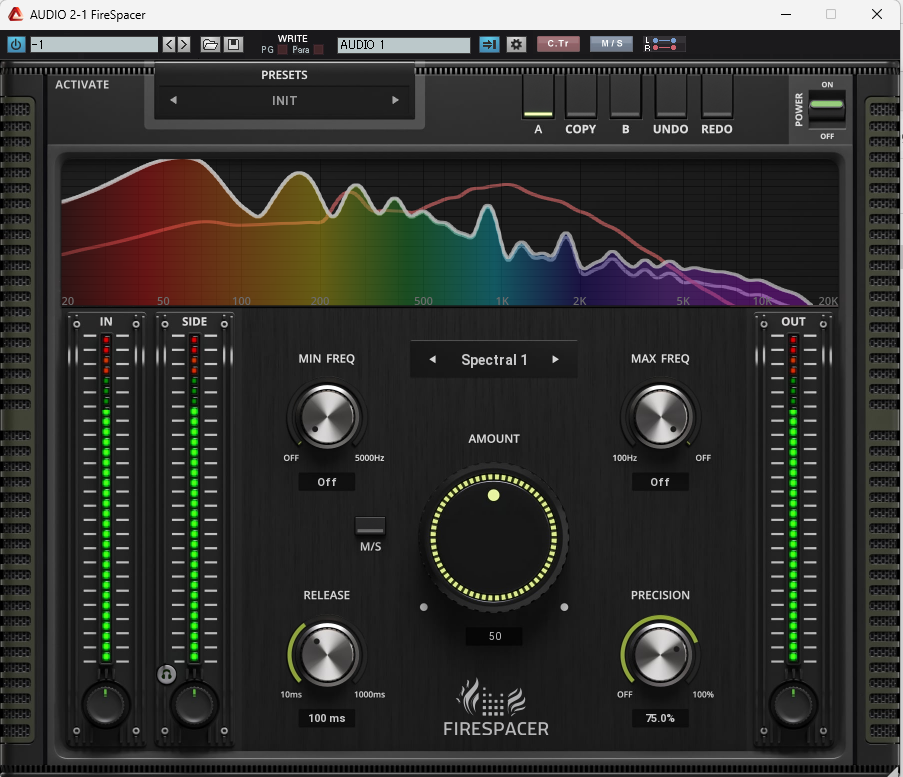
Task: Click the 1000ms label under RELEASE
Action: click(x=369, y=695)
